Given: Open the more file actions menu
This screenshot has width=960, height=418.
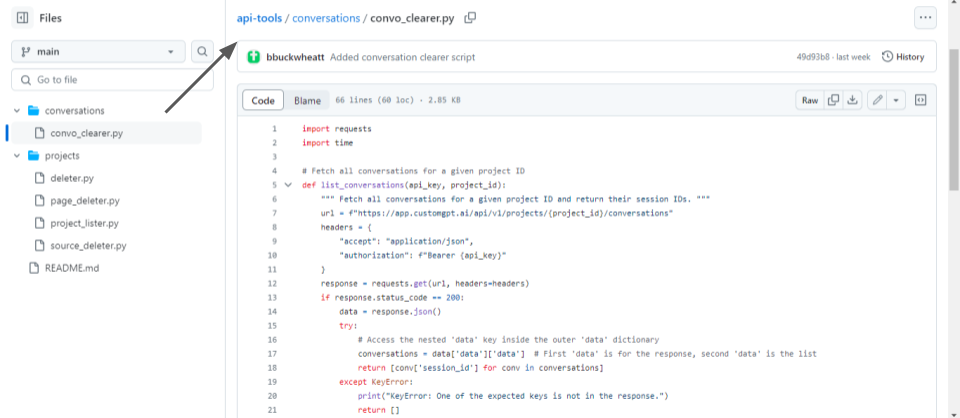Looking at the screenshot, I should tap(925, 18).
